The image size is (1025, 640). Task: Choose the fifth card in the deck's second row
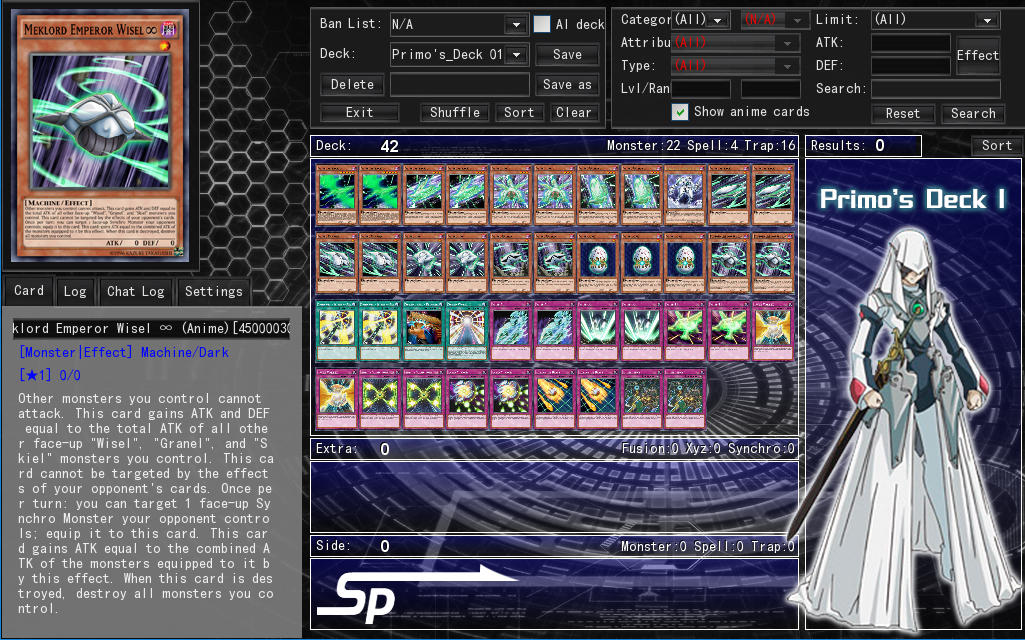click(511, 262)
